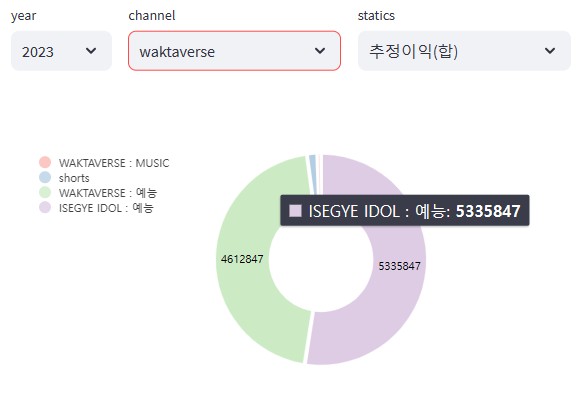Toggle WAKTAVERSE : MUSIC legend swatch

(x=45, y=163)
